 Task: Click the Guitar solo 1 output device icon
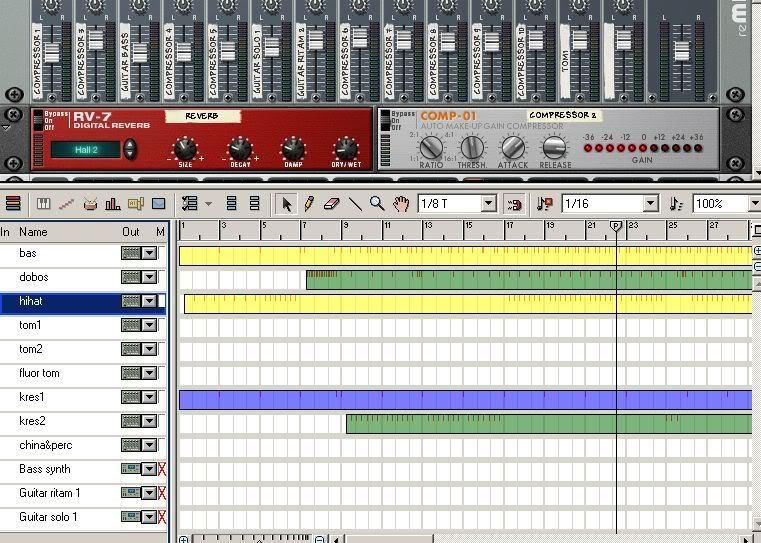(131, 517)
